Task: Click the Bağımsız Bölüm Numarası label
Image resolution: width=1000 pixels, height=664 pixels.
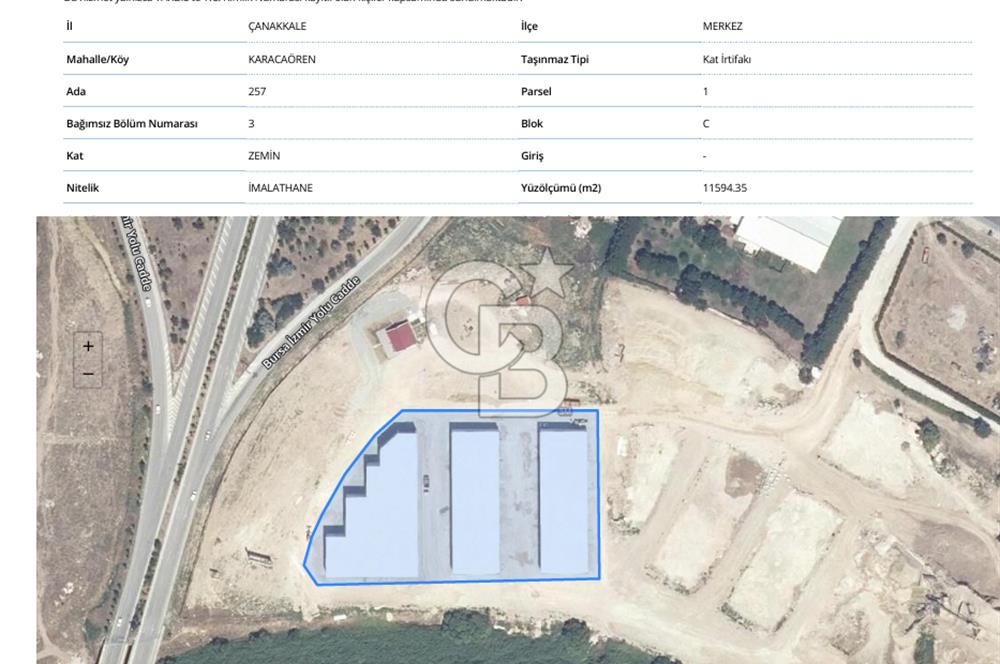Action: tap(132, 124)
